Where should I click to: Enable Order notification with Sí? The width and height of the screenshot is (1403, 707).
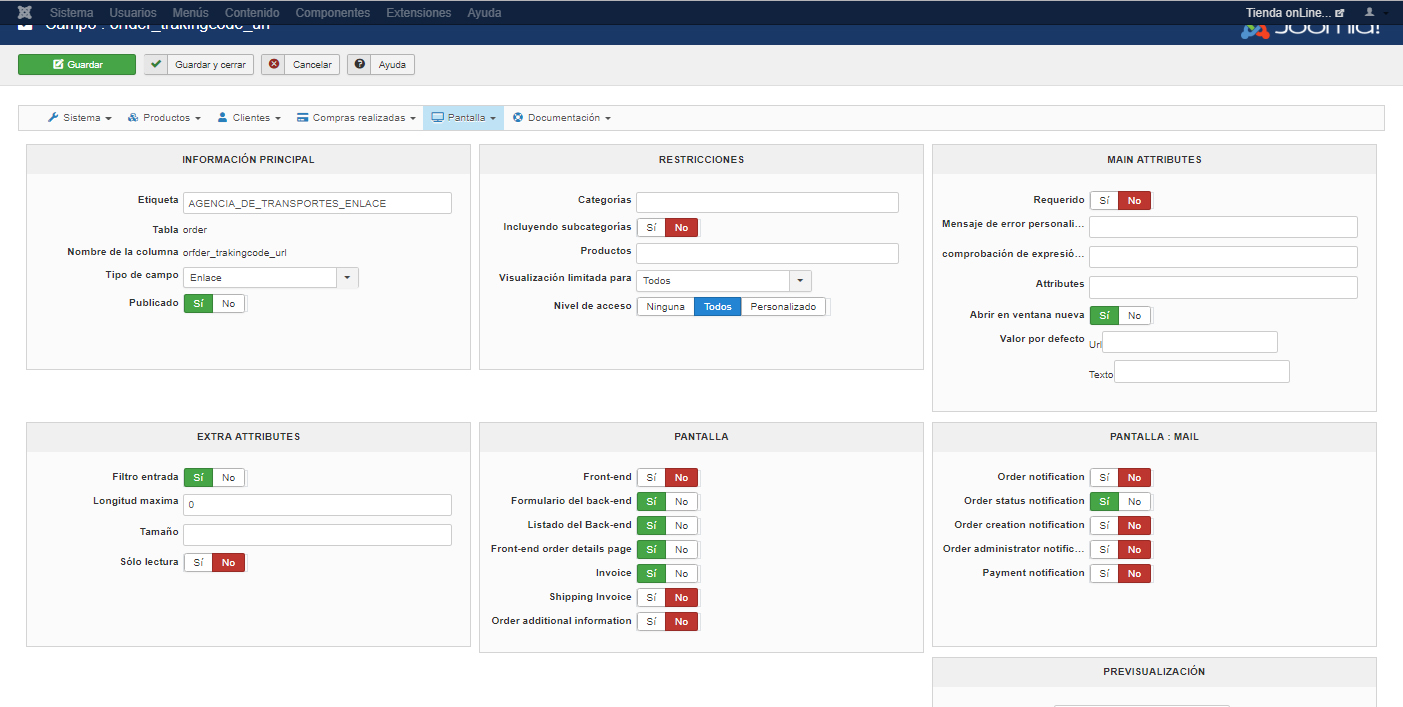[1104, 478]
